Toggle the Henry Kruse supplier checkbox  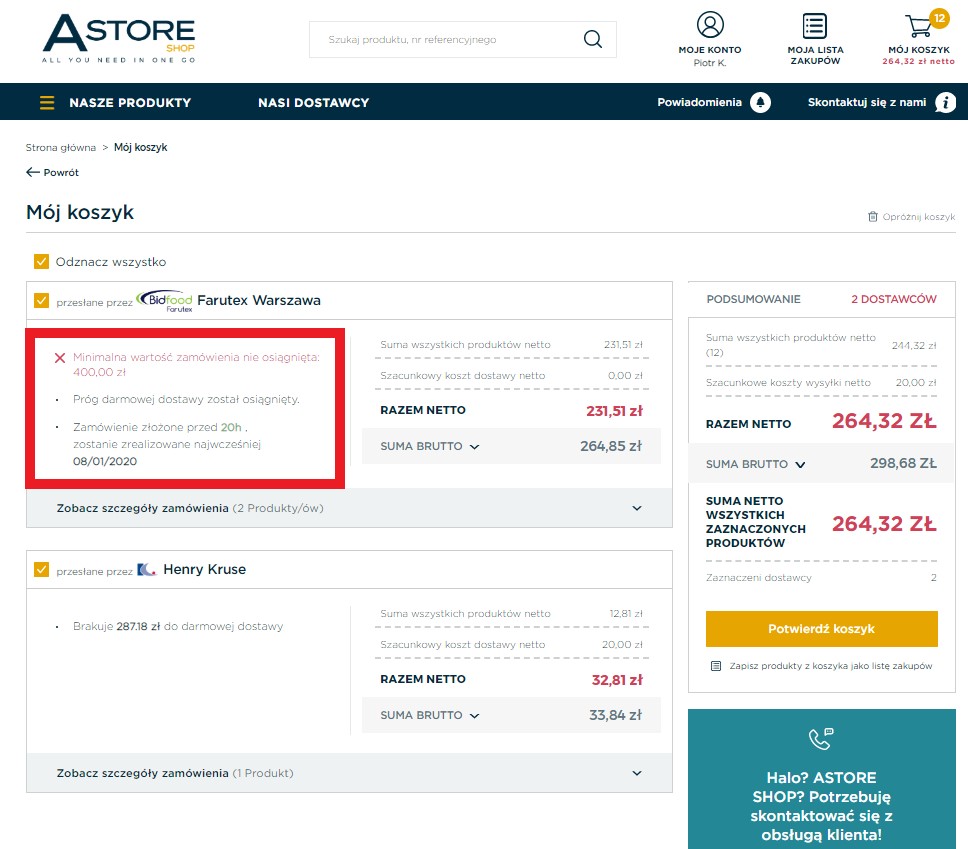(x=41, y=569)
